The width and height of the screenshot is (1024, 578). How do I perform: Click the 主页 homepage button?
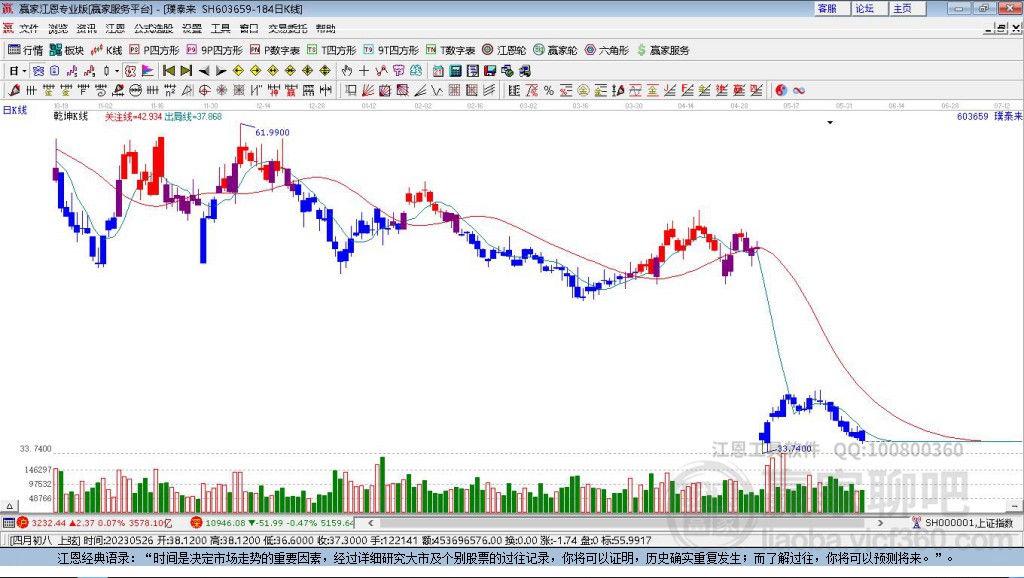tap(907, 8)
